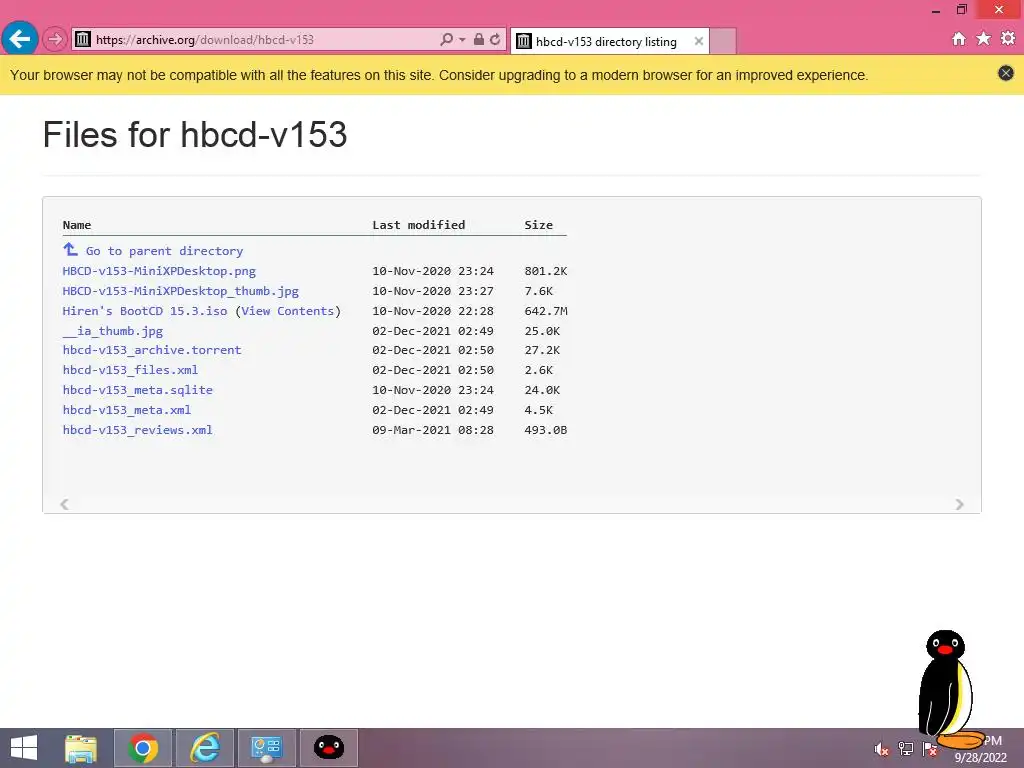1024x768 pixels.
Task: Open Favorites star icon
Action: (x=983, y=39)
